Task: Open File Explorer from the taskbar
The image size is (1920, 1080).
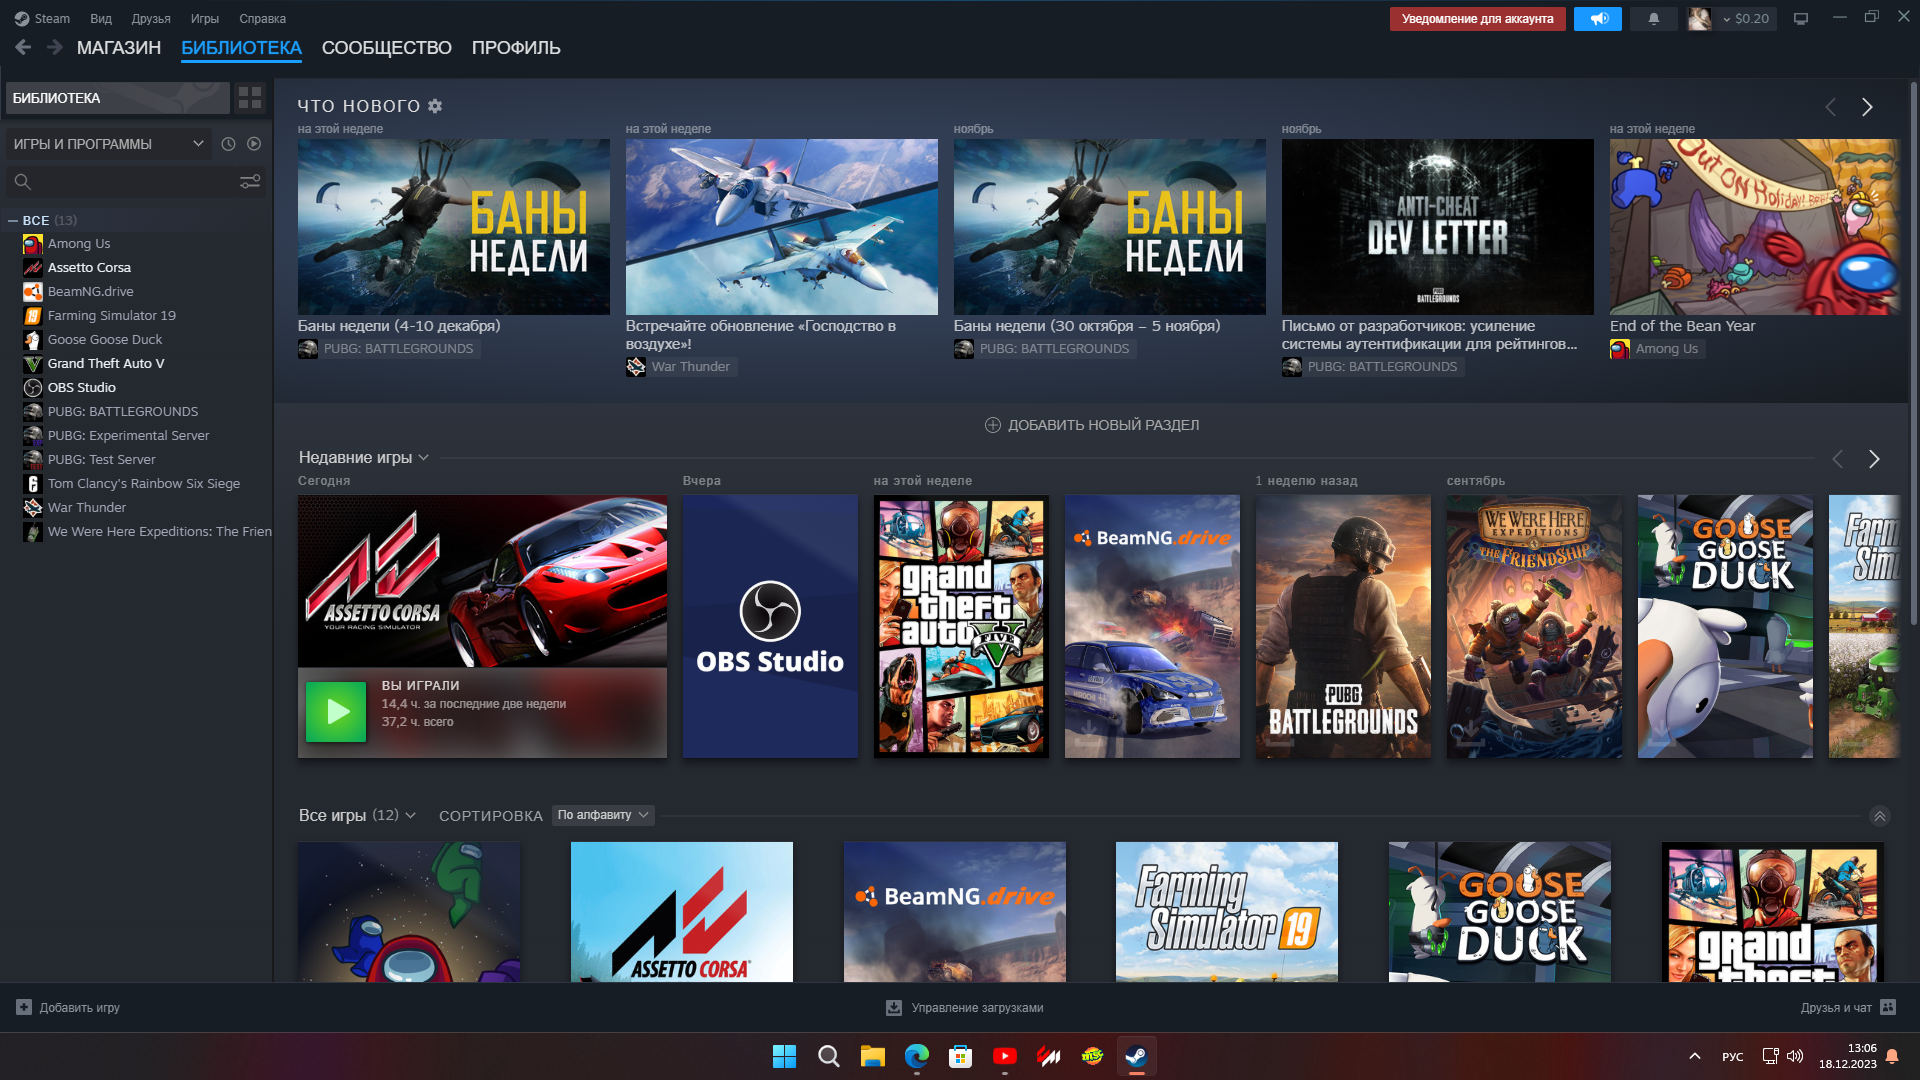Action: coord(872,1056)
